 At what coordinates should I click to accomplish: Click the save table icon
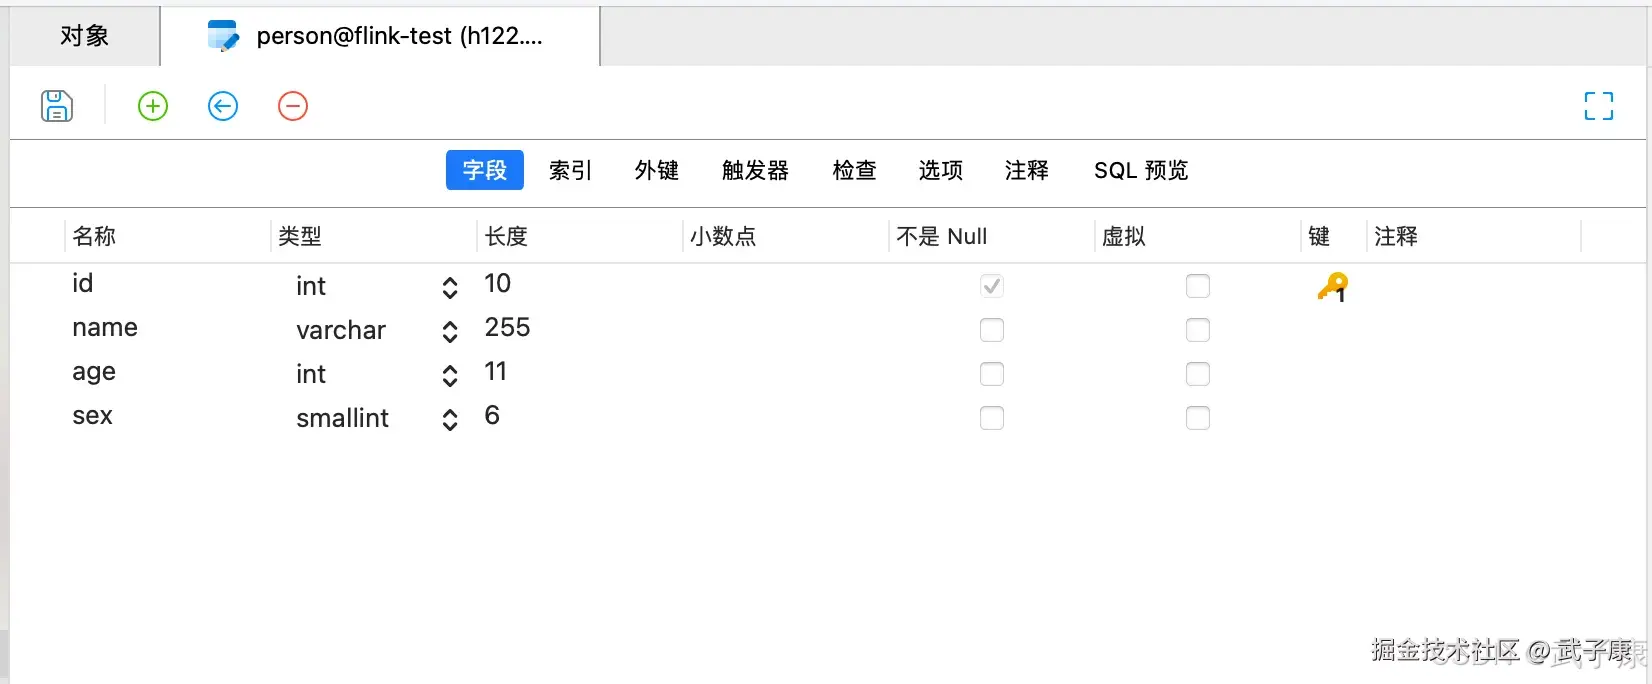(x=57, y=106)
